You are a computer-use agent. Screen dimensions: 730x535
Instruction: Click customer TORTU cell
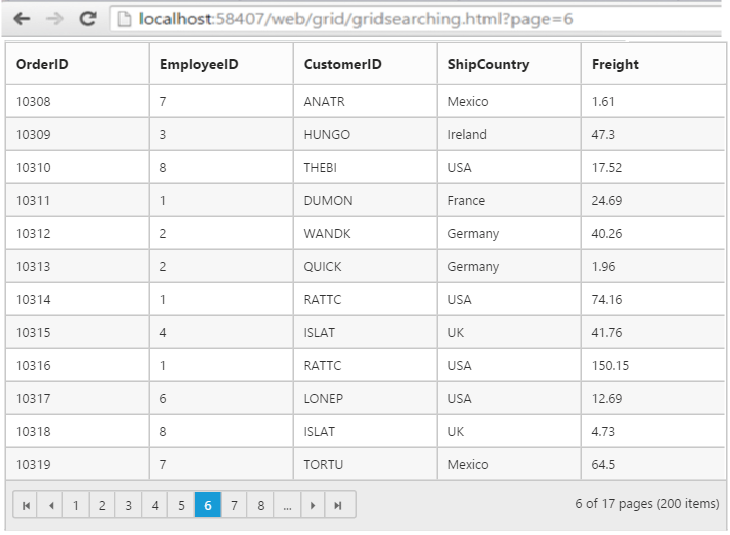(x=365, y=464)
